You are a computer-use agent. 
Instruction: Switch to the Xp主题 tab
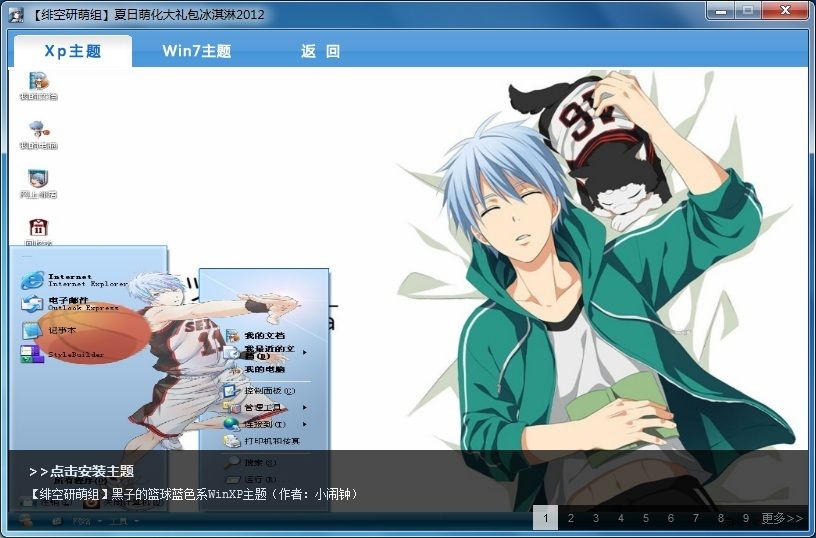pyautogui.click(x=72, y=51)
